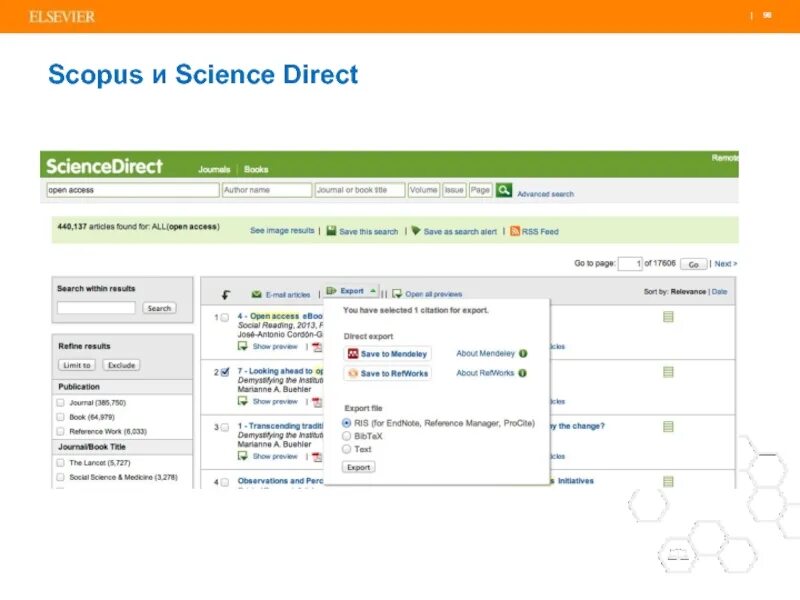Click the Export toolbar icon

click(x=331, y=291)
